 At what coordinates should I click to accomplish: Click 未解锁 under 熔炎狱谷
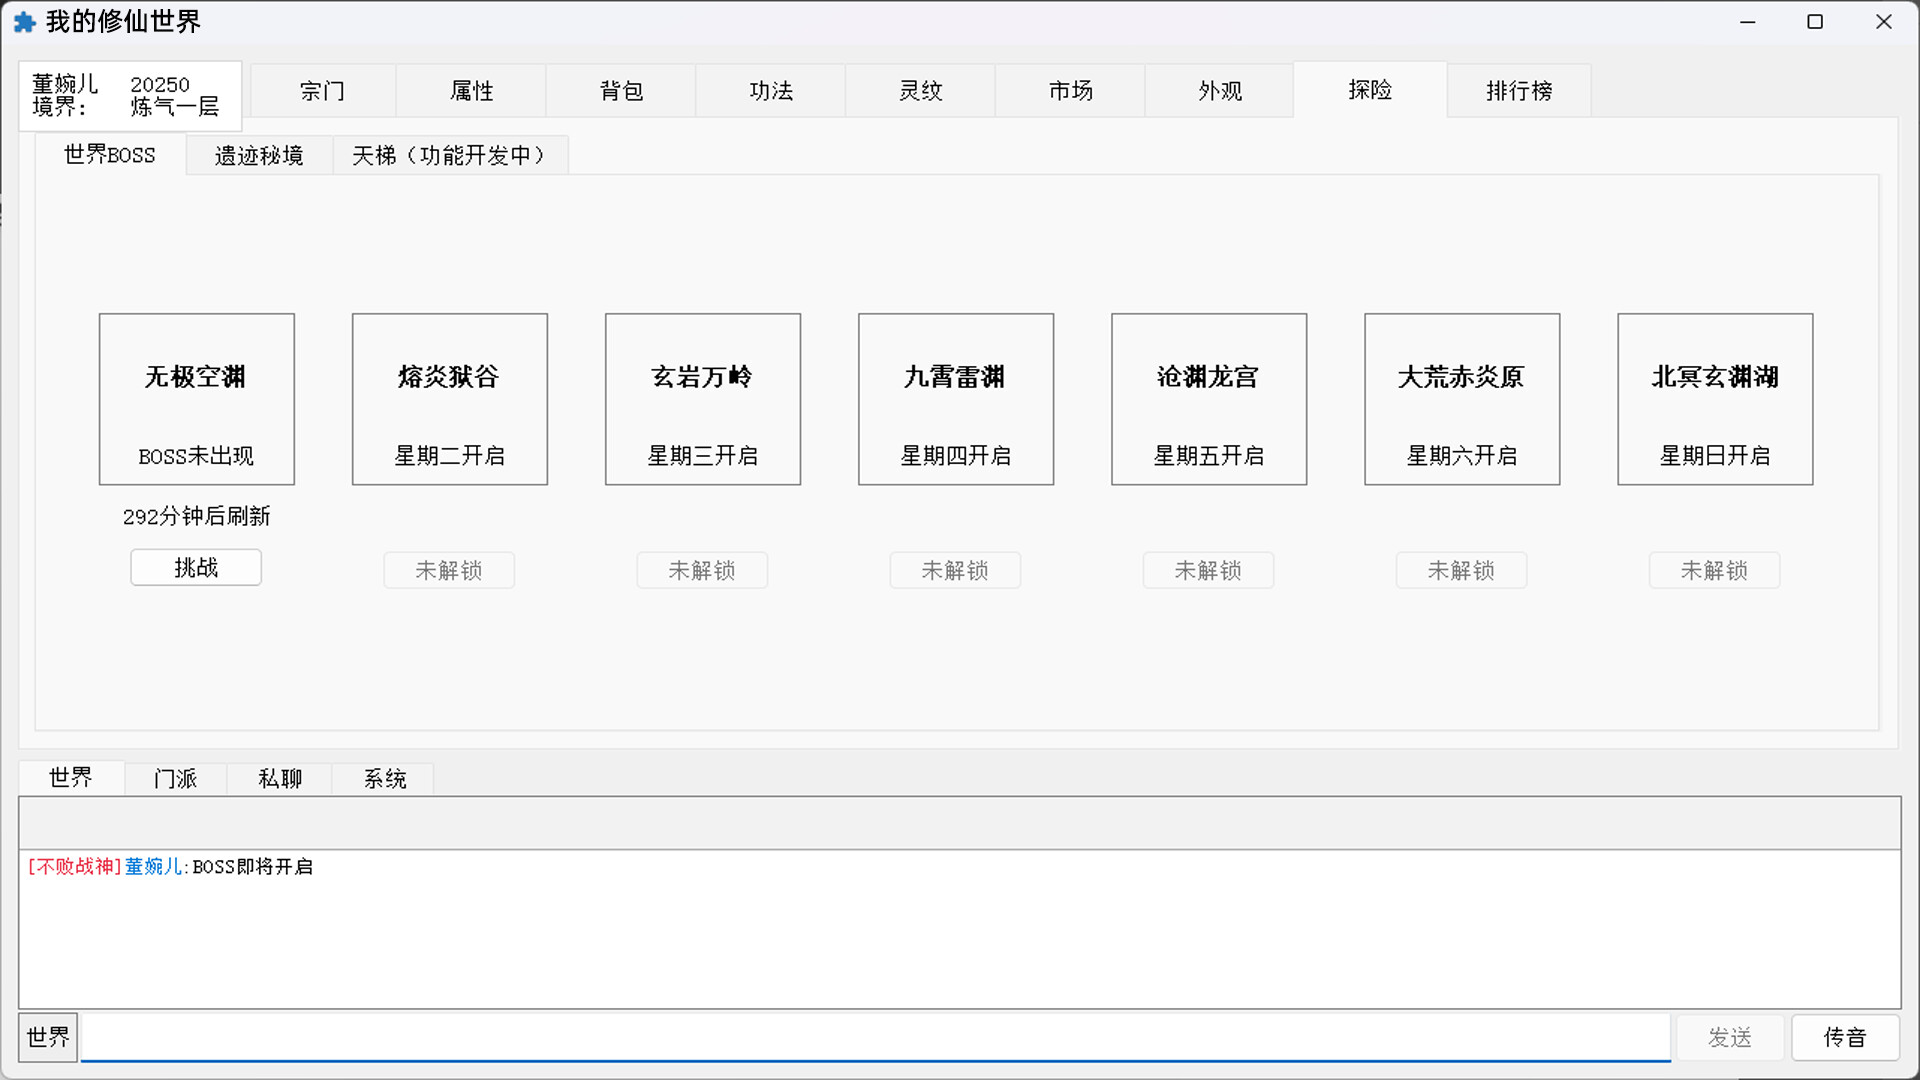[x=448, y=570]
